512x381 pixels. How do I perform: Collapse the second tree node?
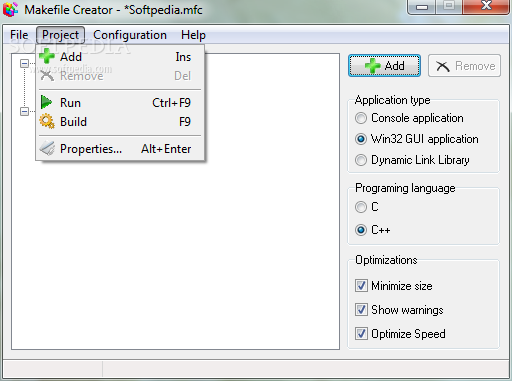coord(24,111)
